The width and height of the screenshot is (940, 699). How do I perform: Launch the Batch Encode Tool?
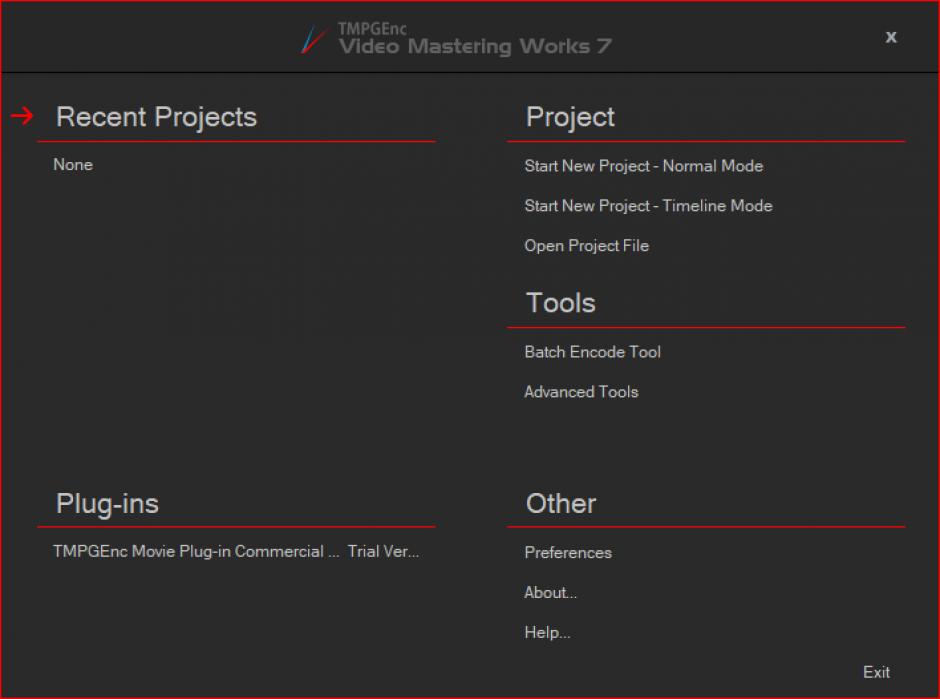pos(592,352)
